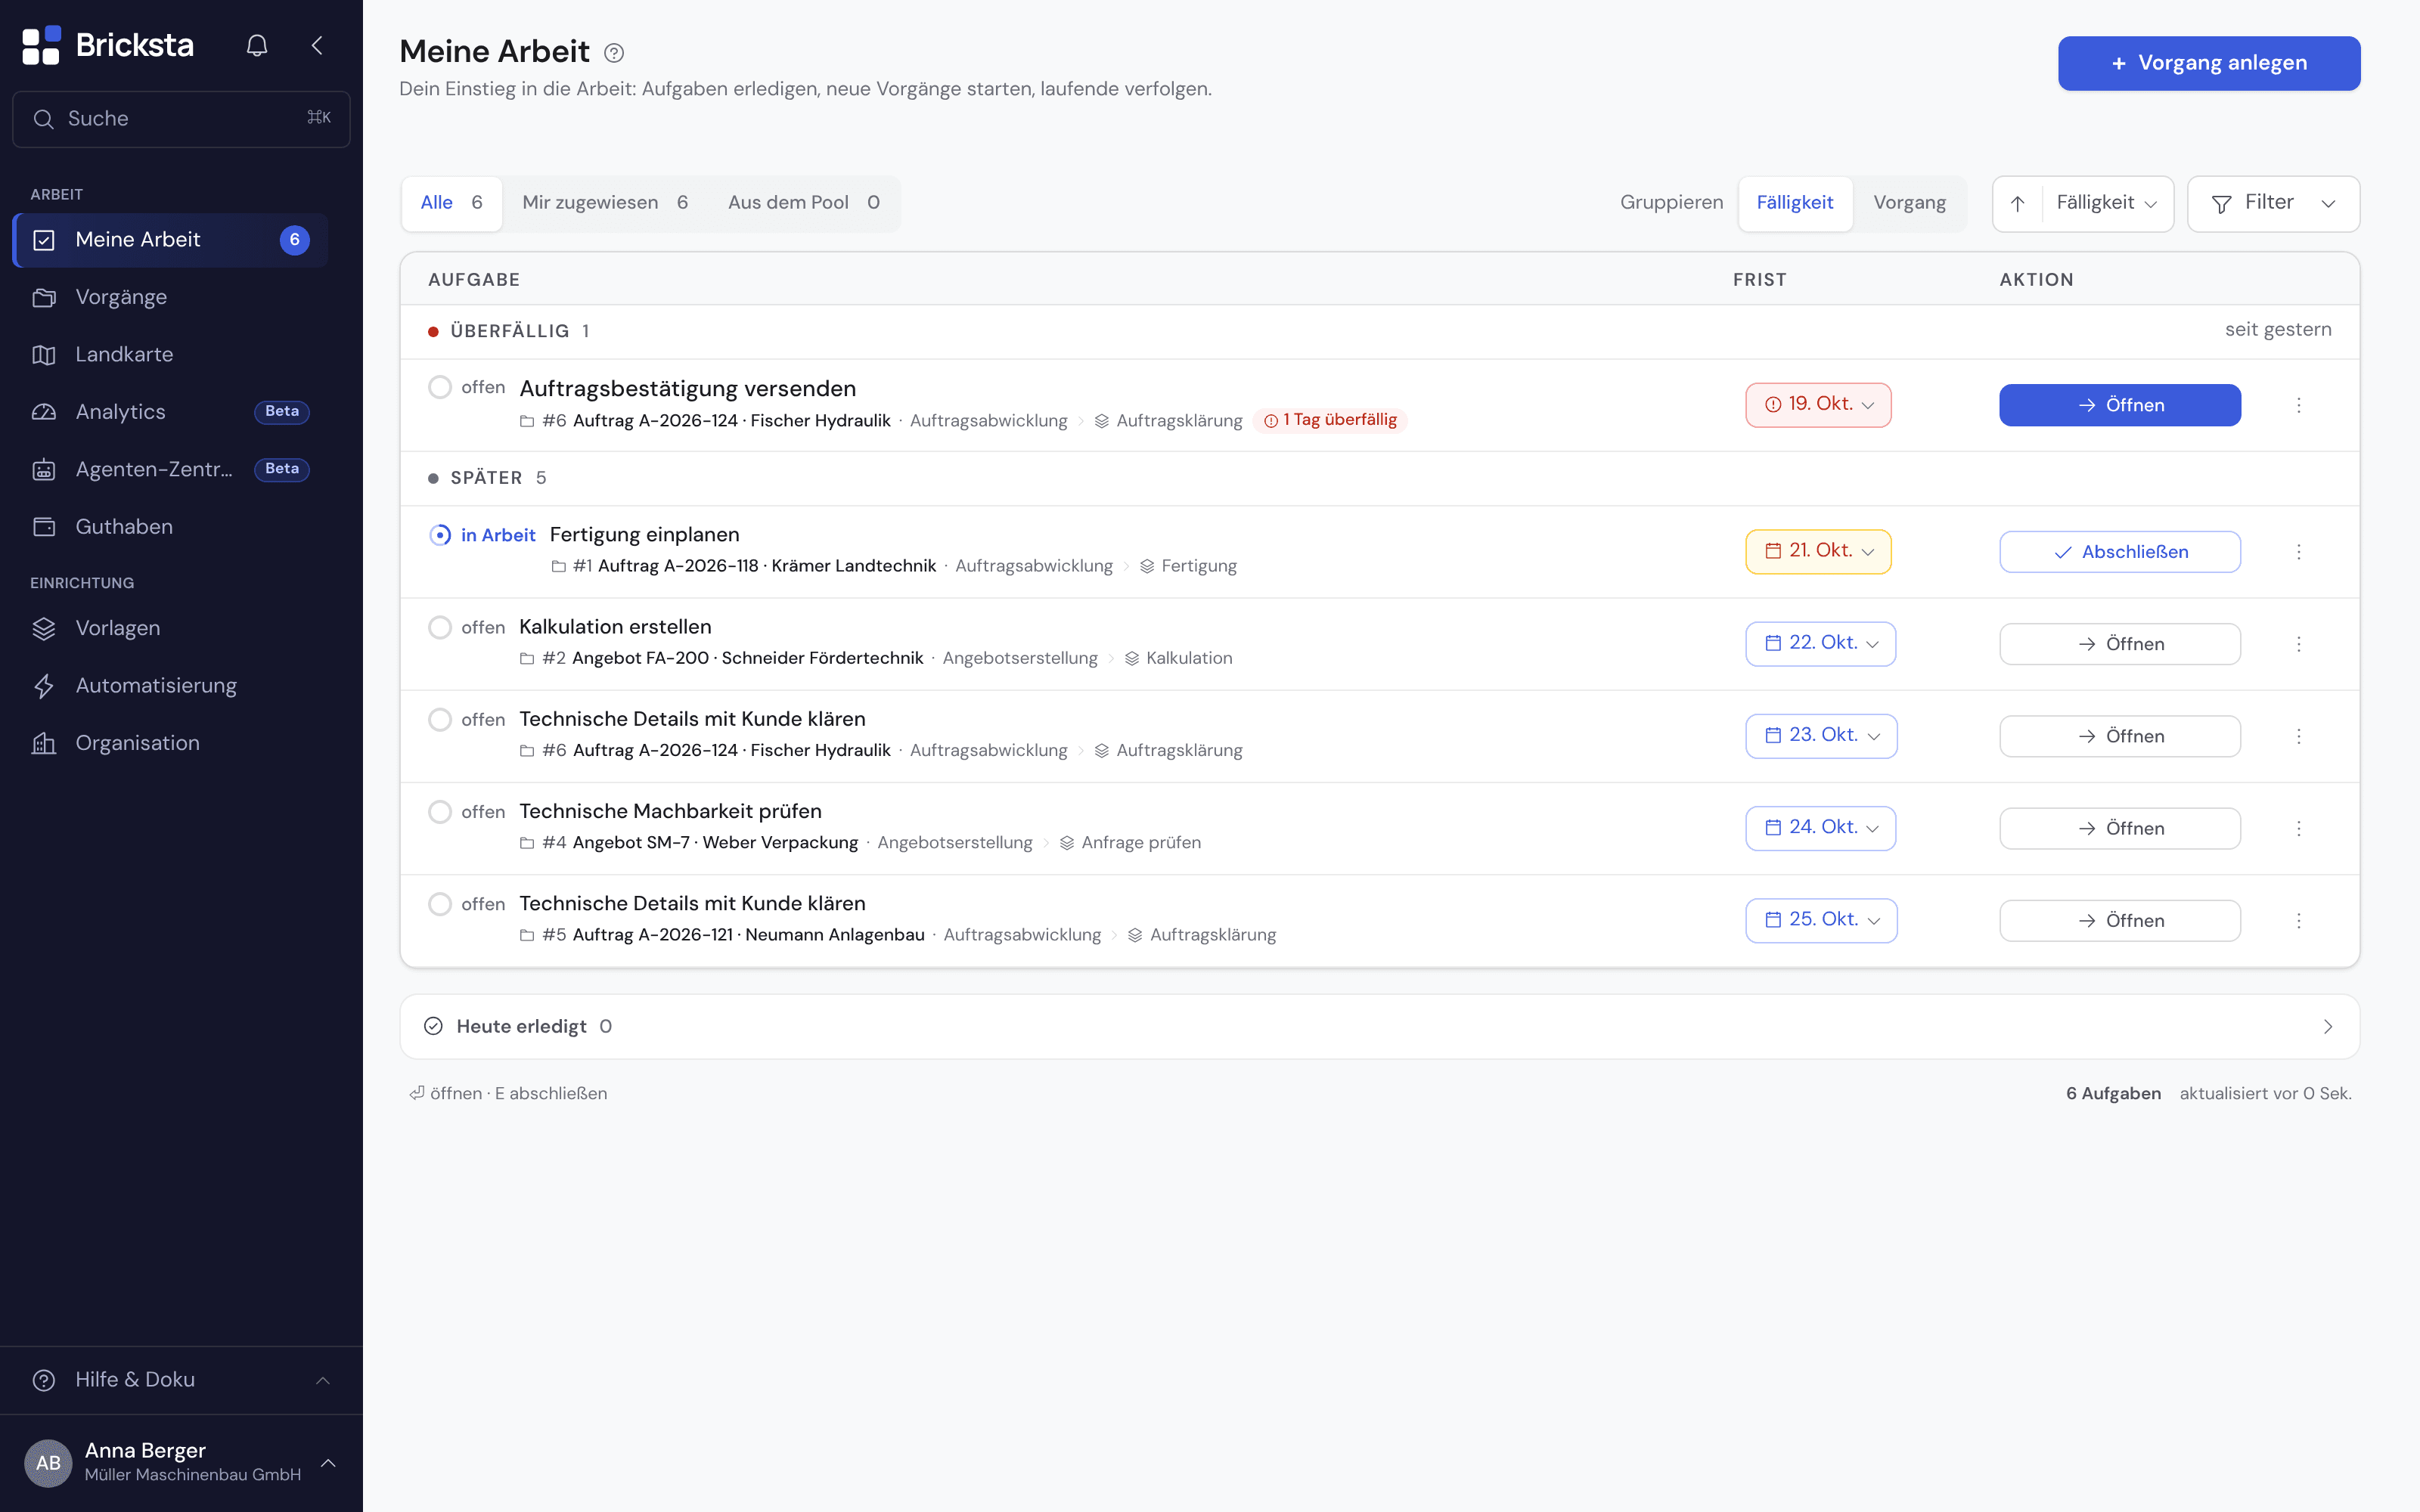Group tasks by Vorgang
The width and height of the screenshot is (2420, 1512).
pyautogui.click(x=1909, y=203)
